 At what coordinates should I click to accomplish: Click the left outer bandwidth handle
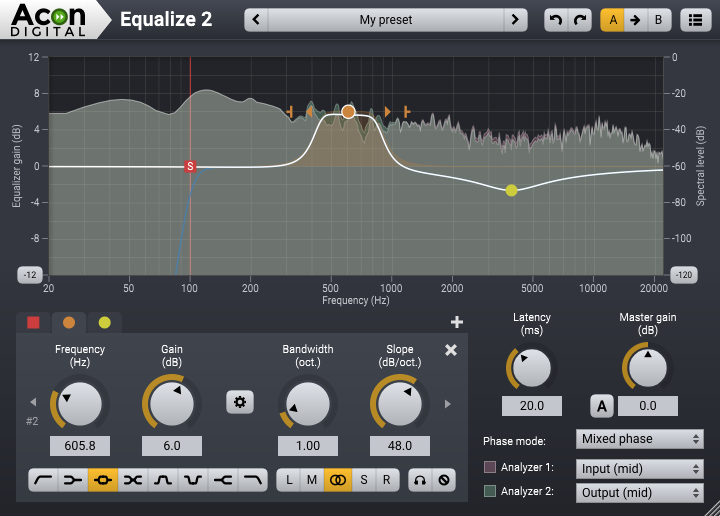pos(290,112)
